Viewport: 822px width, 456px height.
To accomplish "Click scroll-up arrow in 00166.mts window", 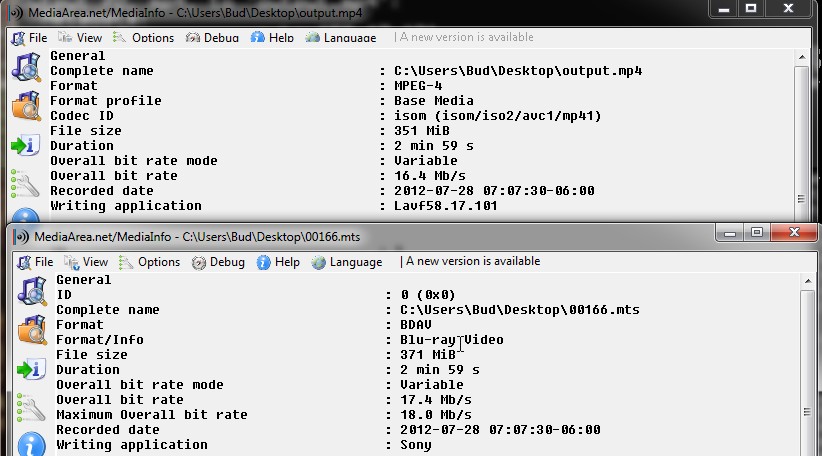I will [808, 281].
